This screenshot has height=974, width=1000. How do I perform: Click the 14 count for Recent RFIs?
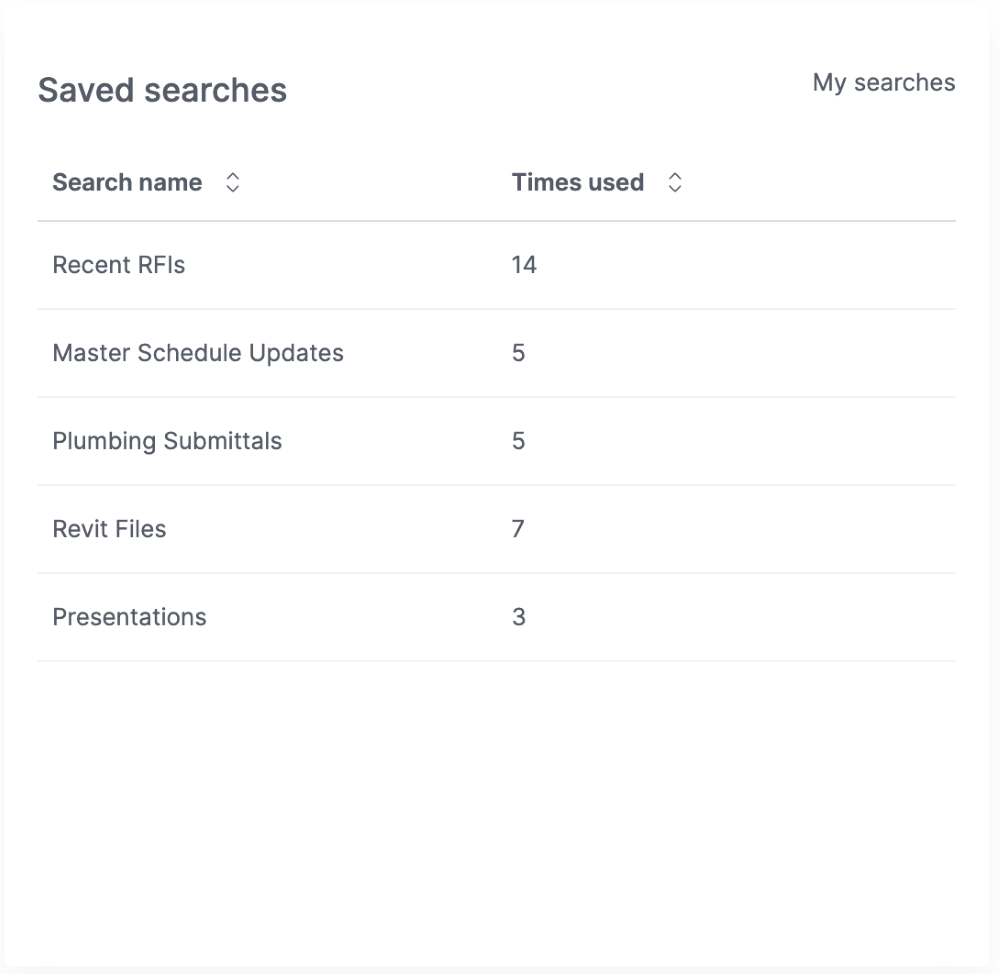[524, 265]
